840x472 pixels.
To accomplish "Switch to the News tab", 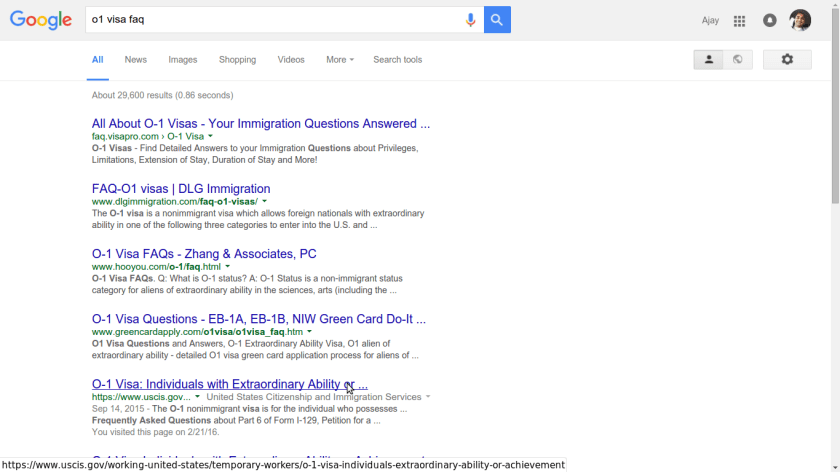I will pyautogui.click(x=135, y=60).
